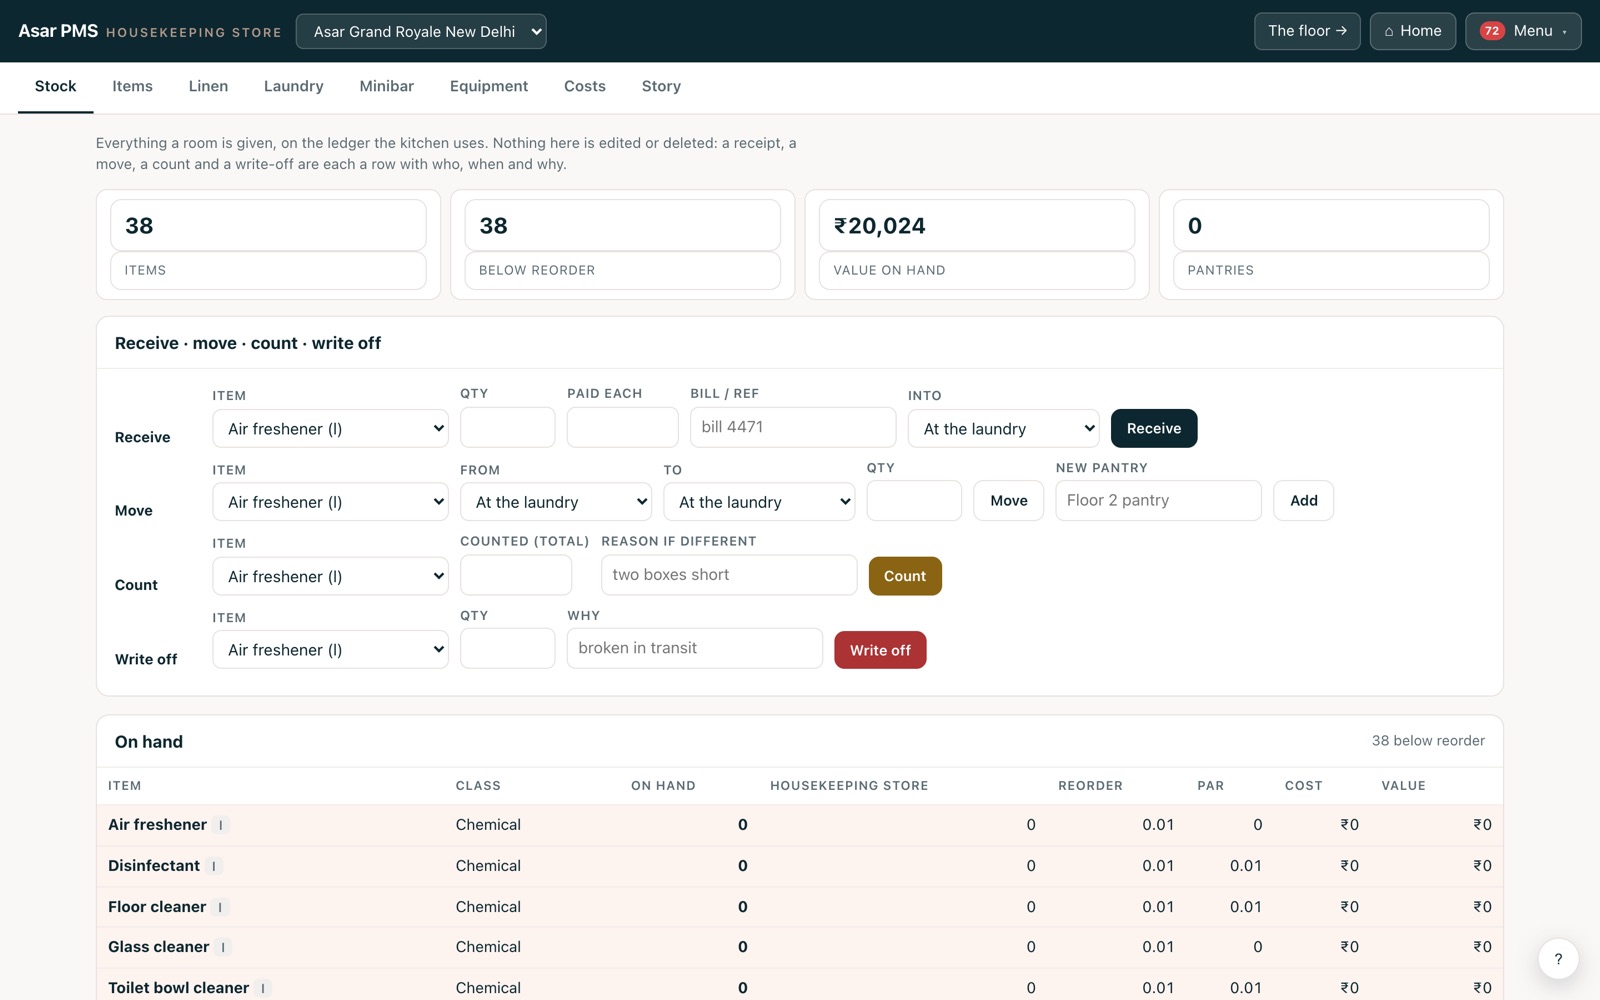This screenshot has height=1000, width=1600.
Task: Open the Count row item dropdown
Action: [330, 576]
